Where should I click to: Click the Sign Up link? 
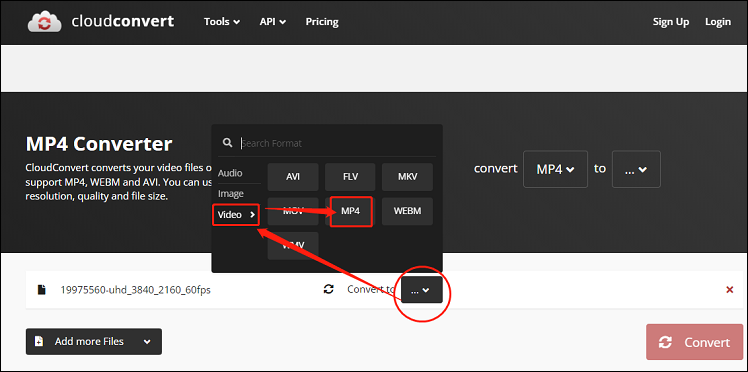[671, 22]
